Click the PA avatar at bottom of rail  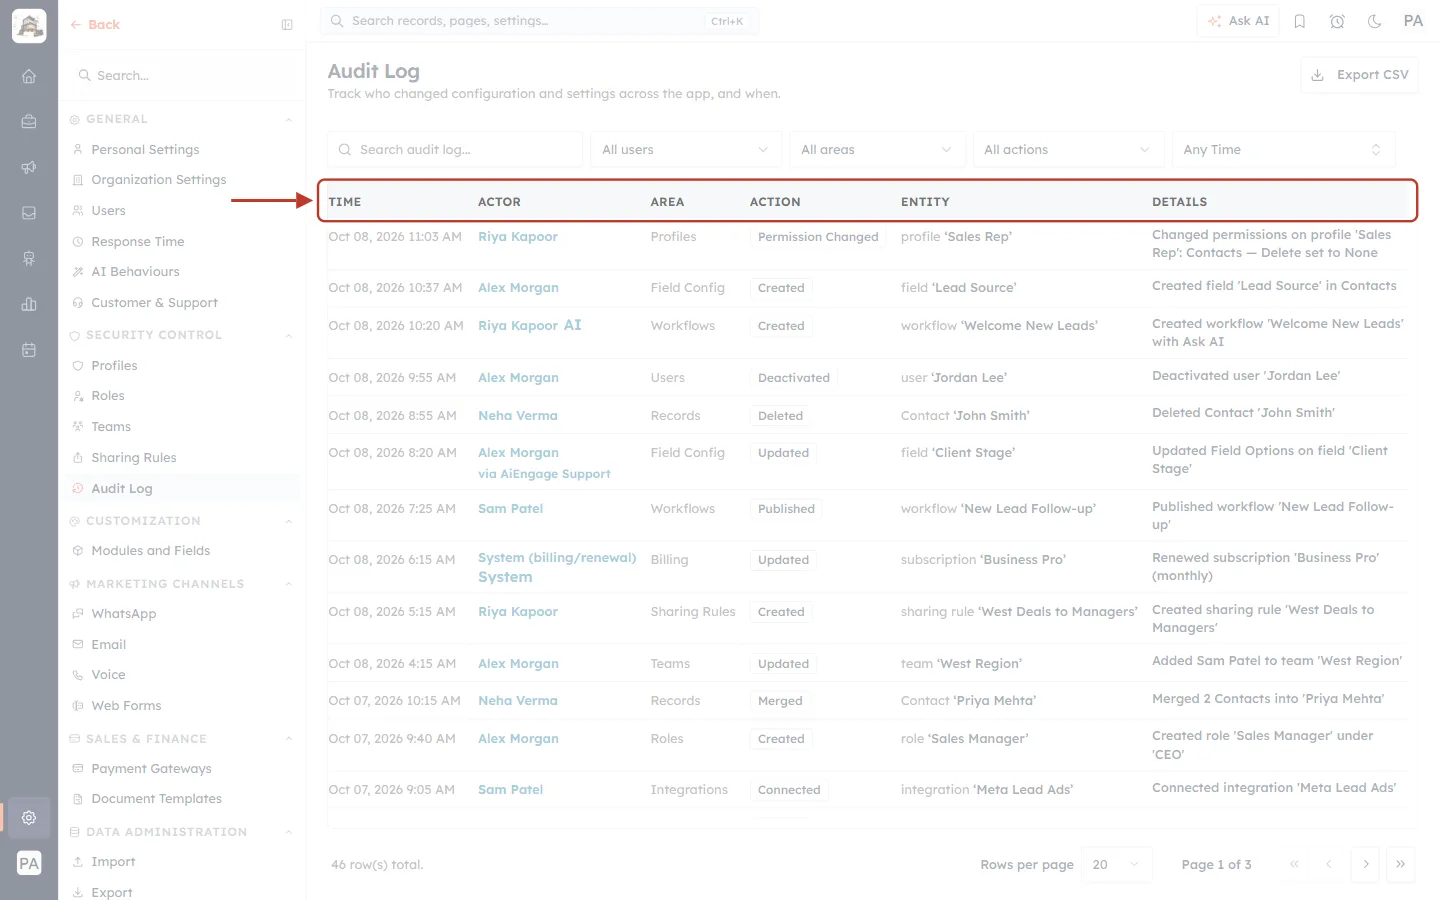pyautogui.click(x=29, y=863)
